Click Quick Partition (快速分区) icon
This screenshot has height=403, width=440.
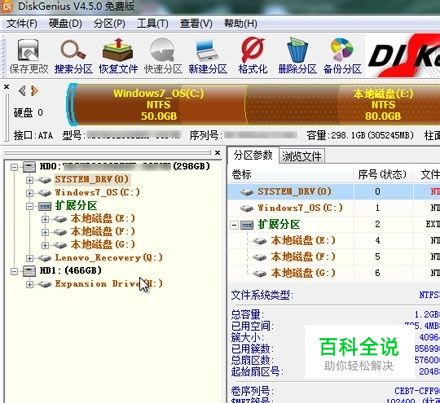[163, 56]
